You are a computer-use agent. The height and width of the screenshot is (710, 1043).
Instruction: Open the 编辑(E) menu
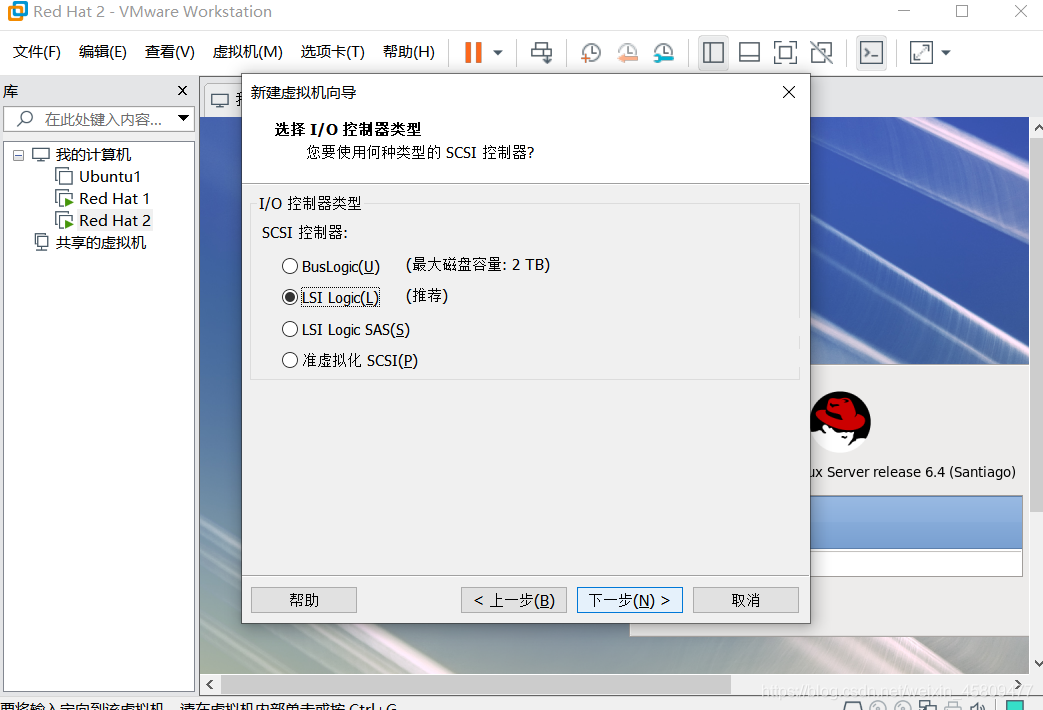(102, 52)
